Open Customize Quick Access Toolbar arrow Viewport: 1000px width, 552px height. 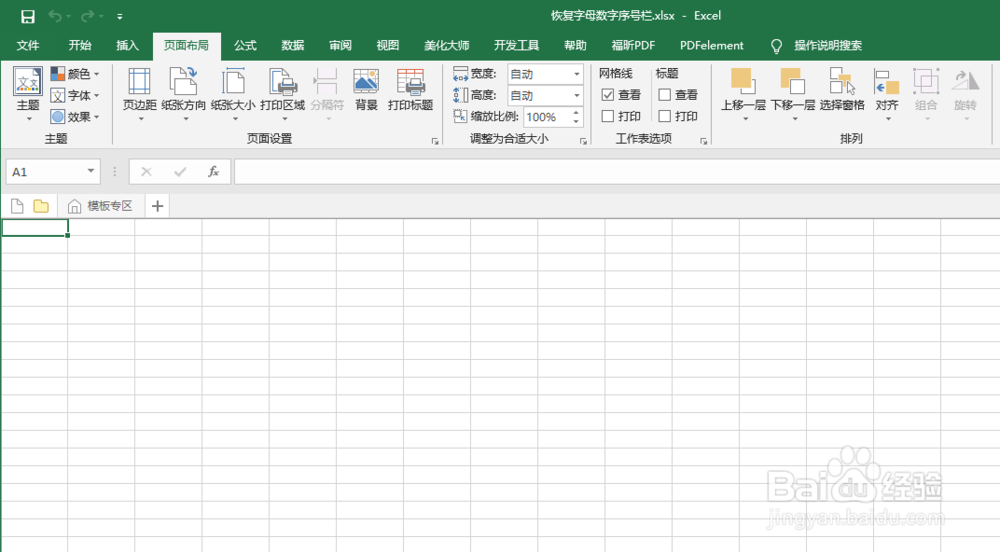click(x=120, y=17)
